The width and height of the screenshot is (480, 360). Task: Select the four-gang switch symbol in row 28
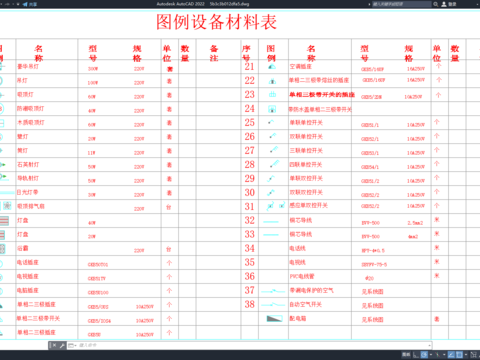[274, 164]
